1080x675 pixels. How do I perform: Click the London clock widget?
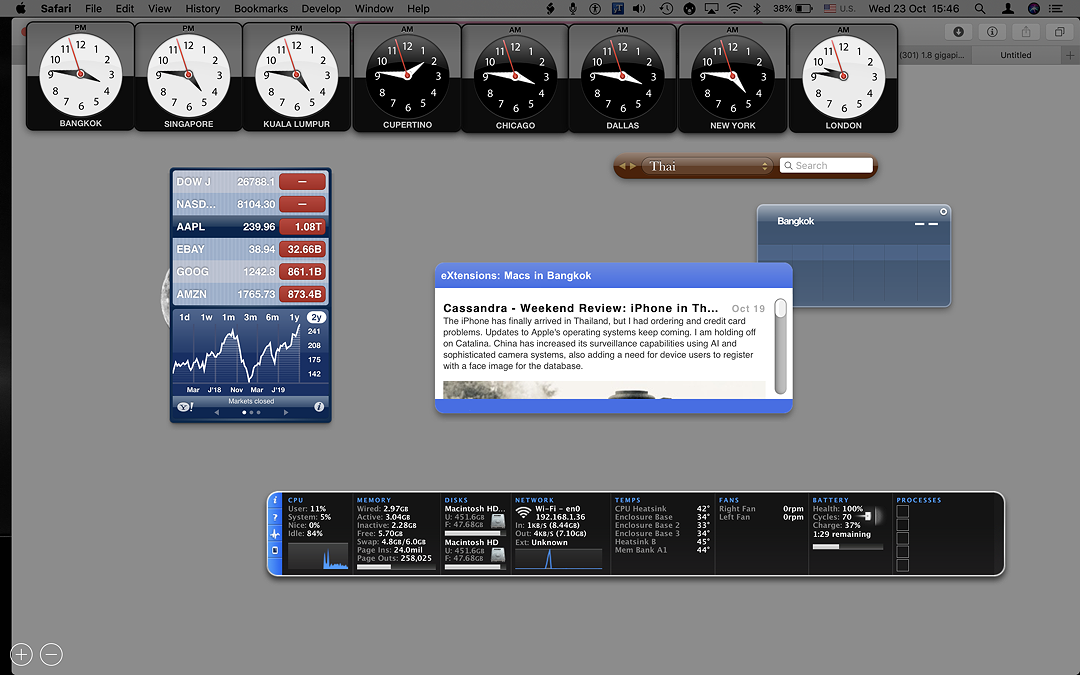pyautogui.click(x=844, y=78)
